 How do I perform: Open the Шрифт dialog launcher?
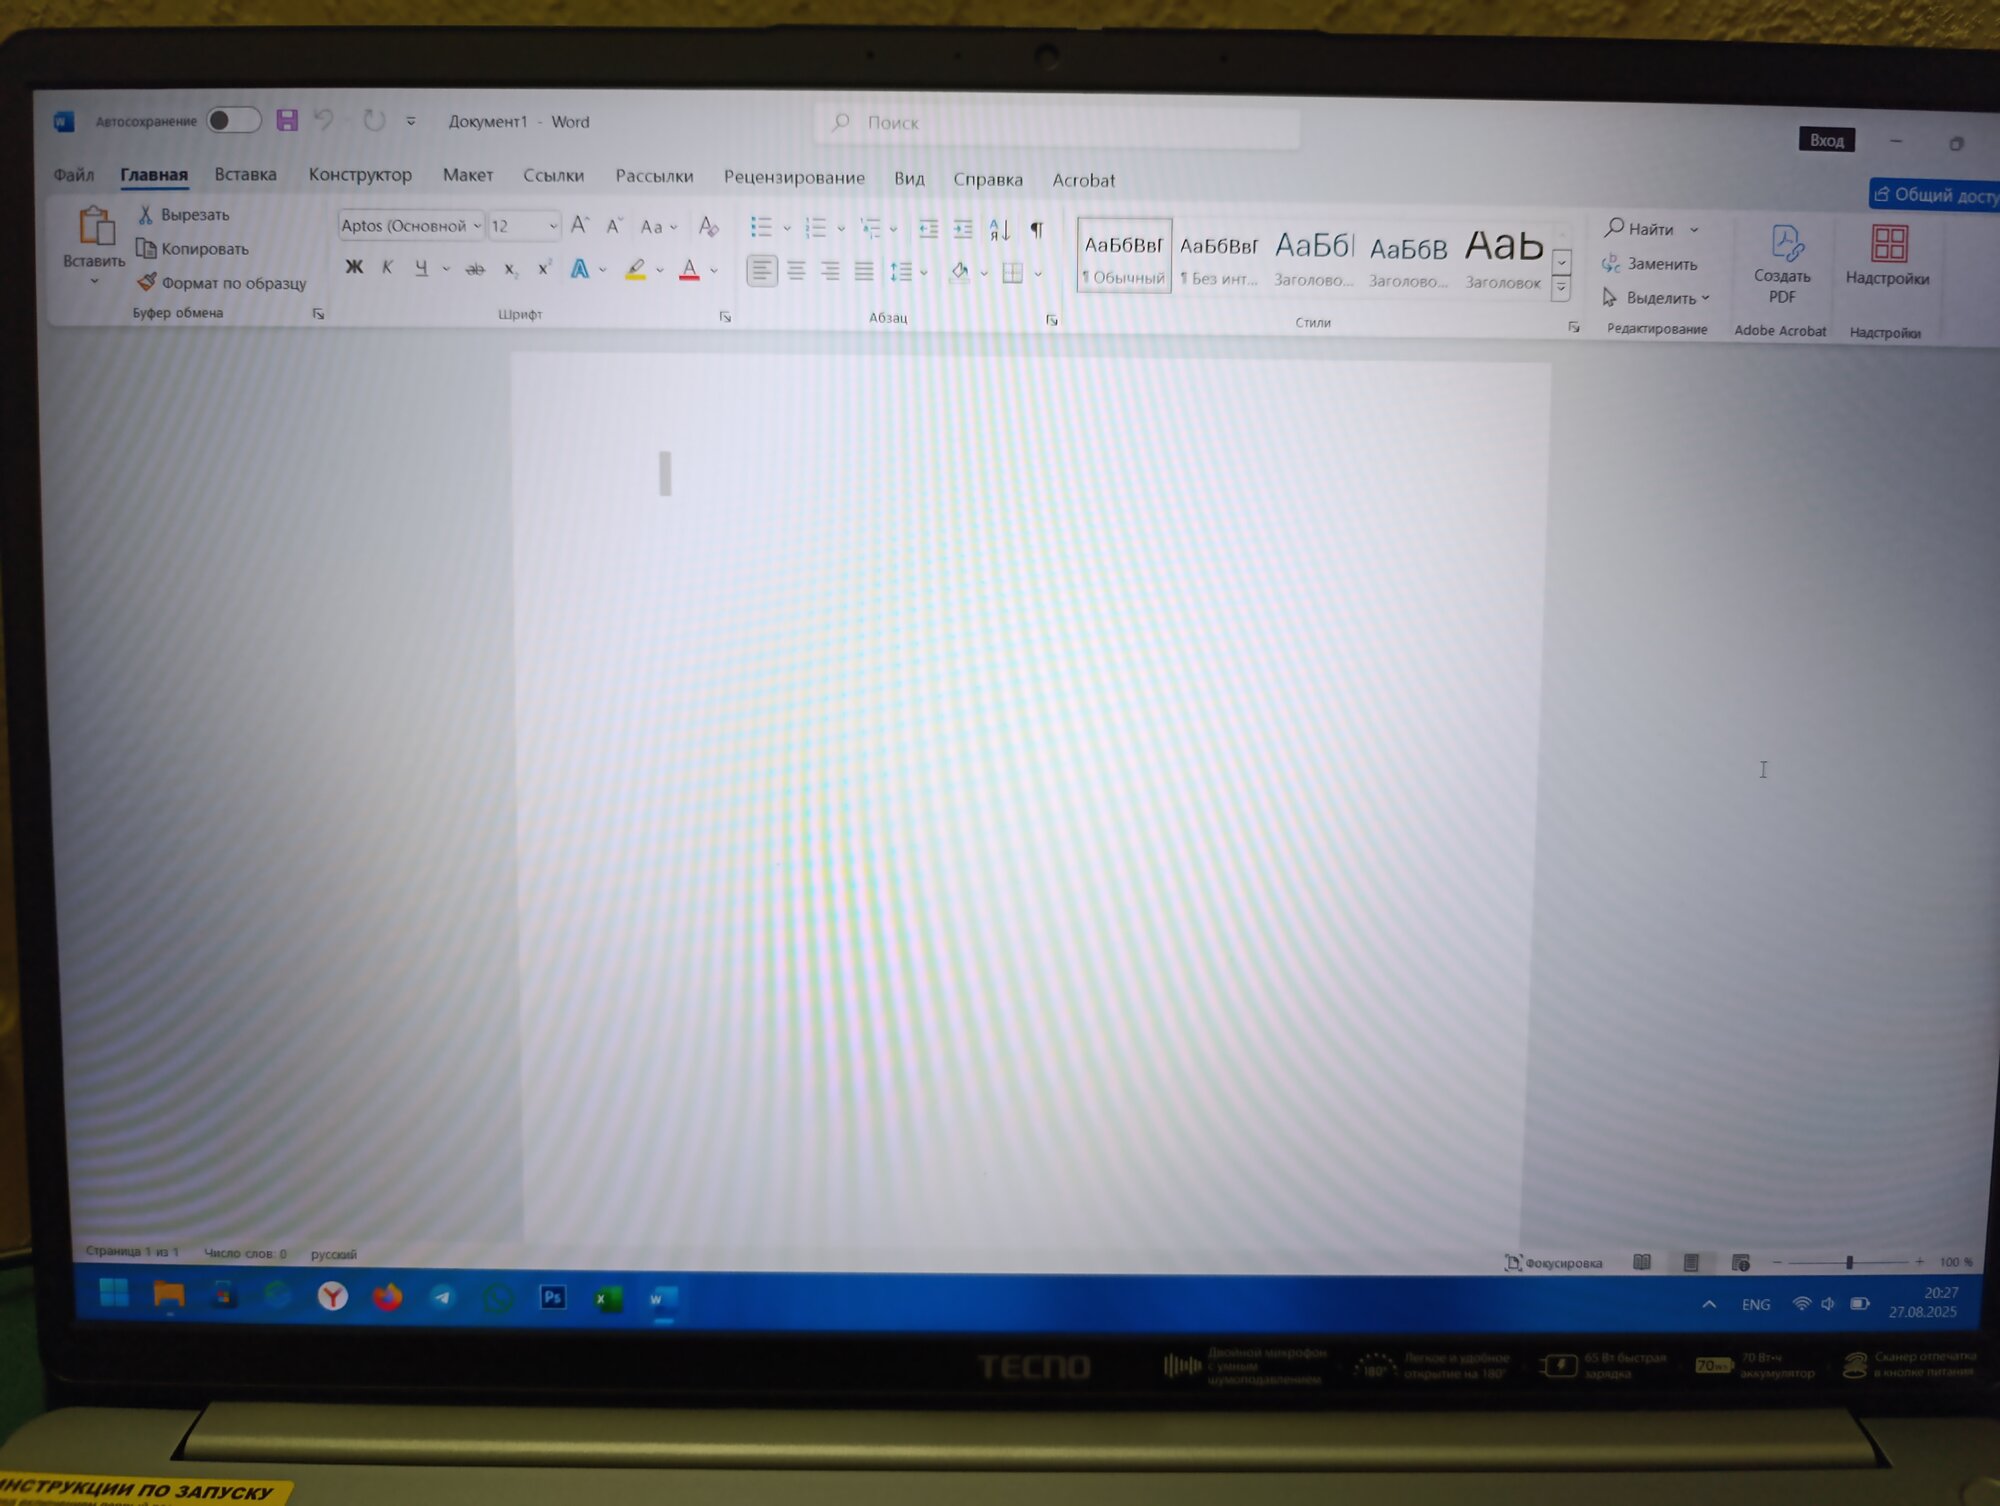pos(725,317)
